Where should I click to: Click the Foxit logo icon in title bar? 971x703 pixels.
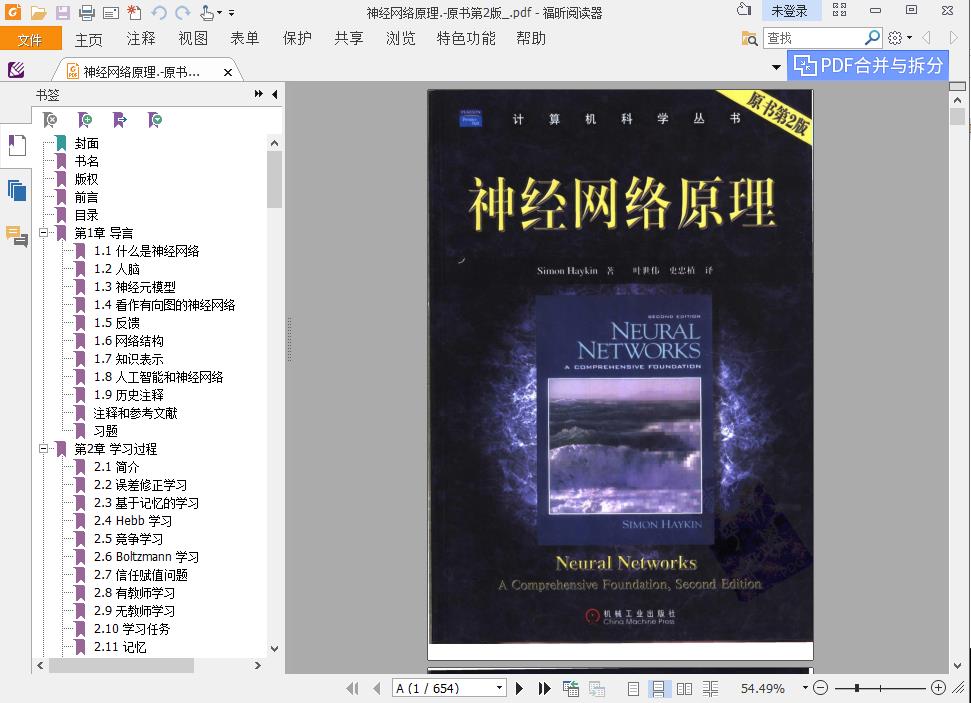pyautogui.click(x=13, y=12)
